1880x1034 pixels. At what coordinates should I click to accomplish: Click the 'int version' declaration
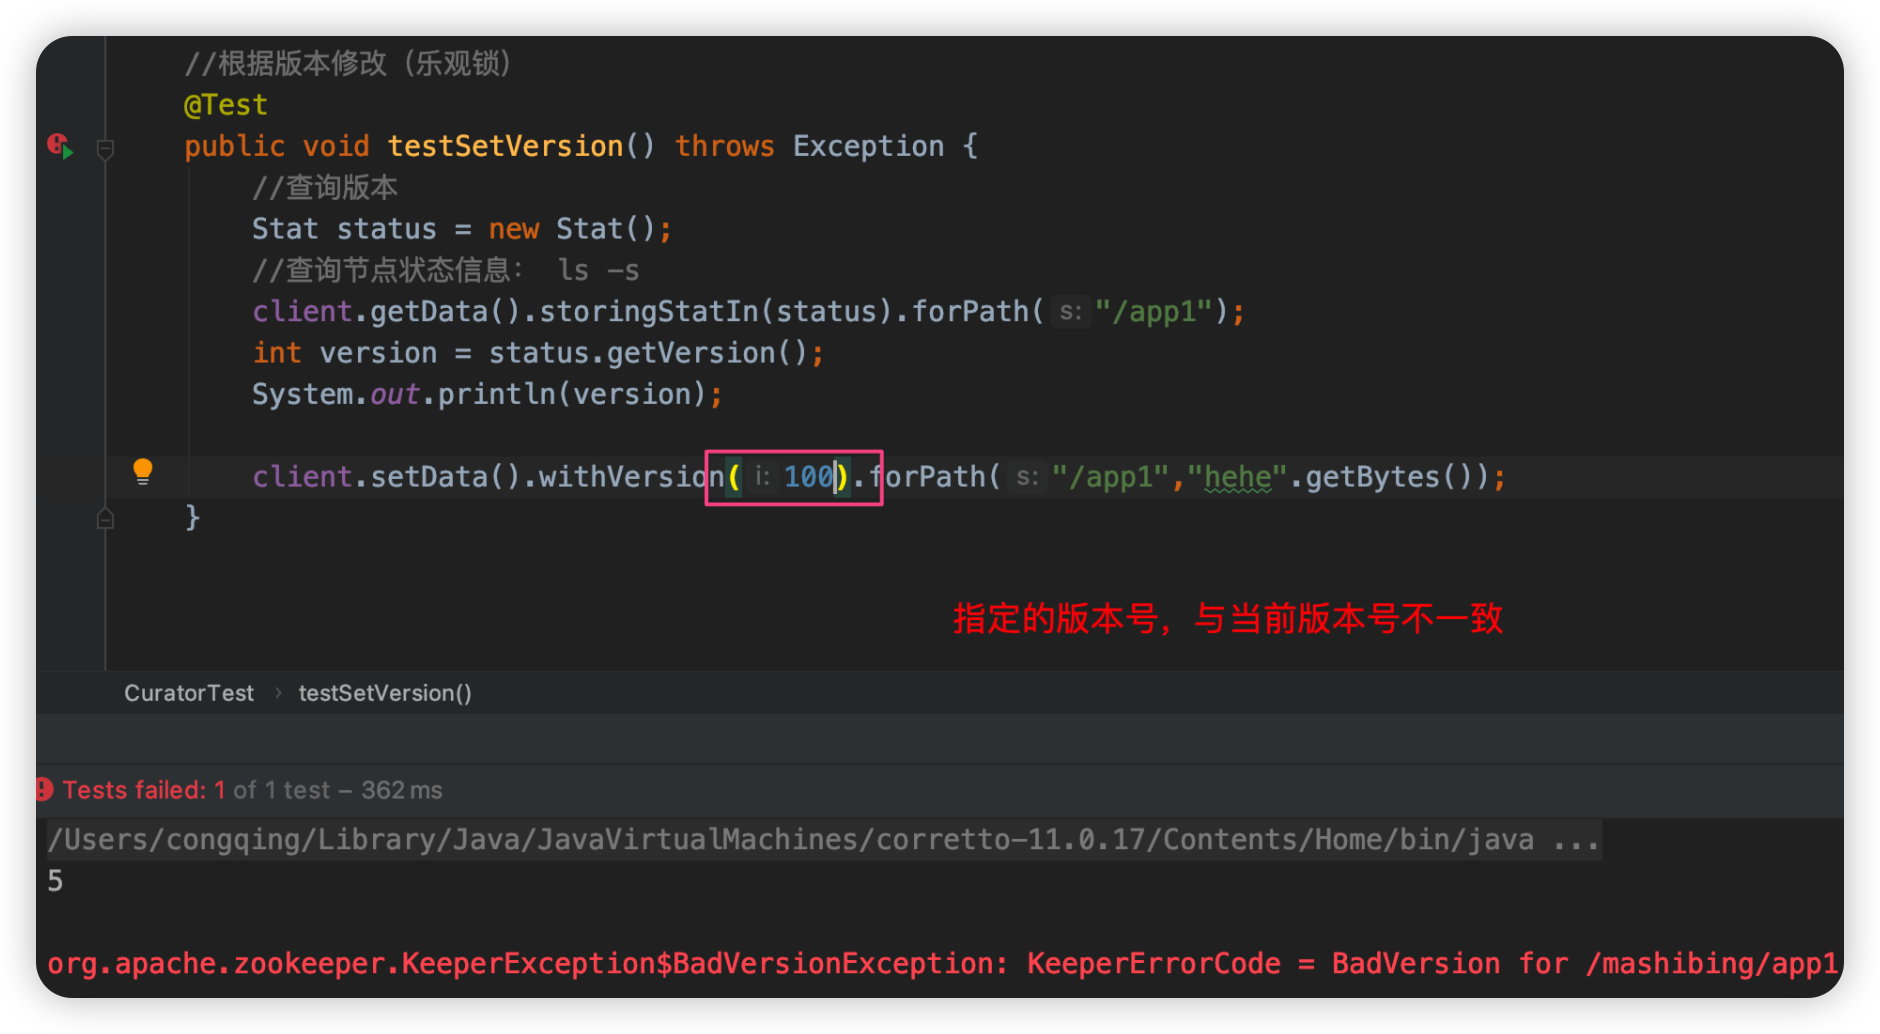click(345, 353)
